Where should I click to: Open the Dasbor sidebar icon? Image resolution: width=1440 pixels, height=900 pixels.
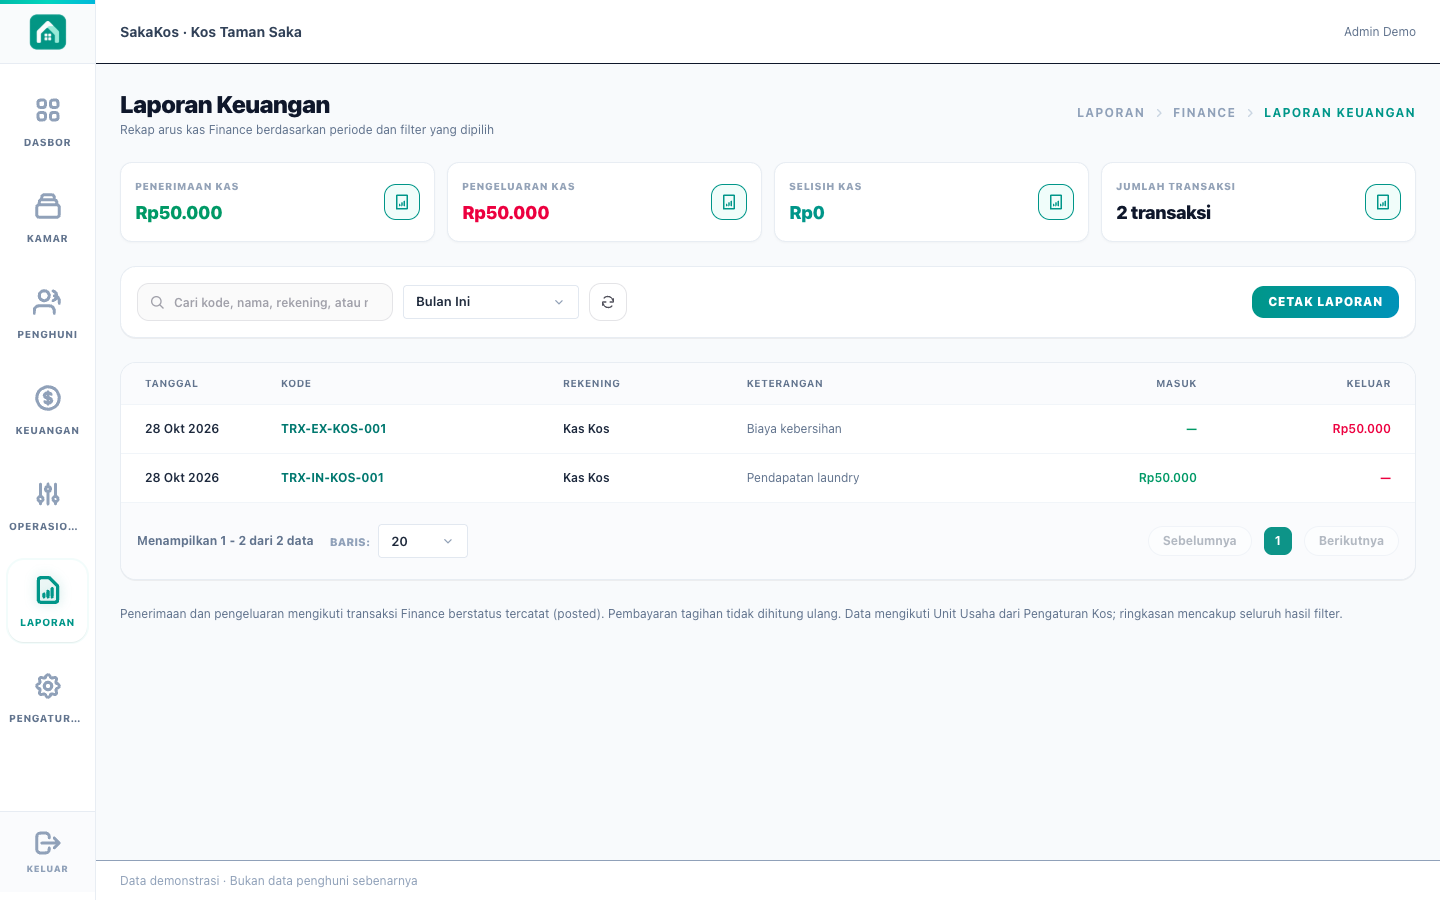click(47, 110)
